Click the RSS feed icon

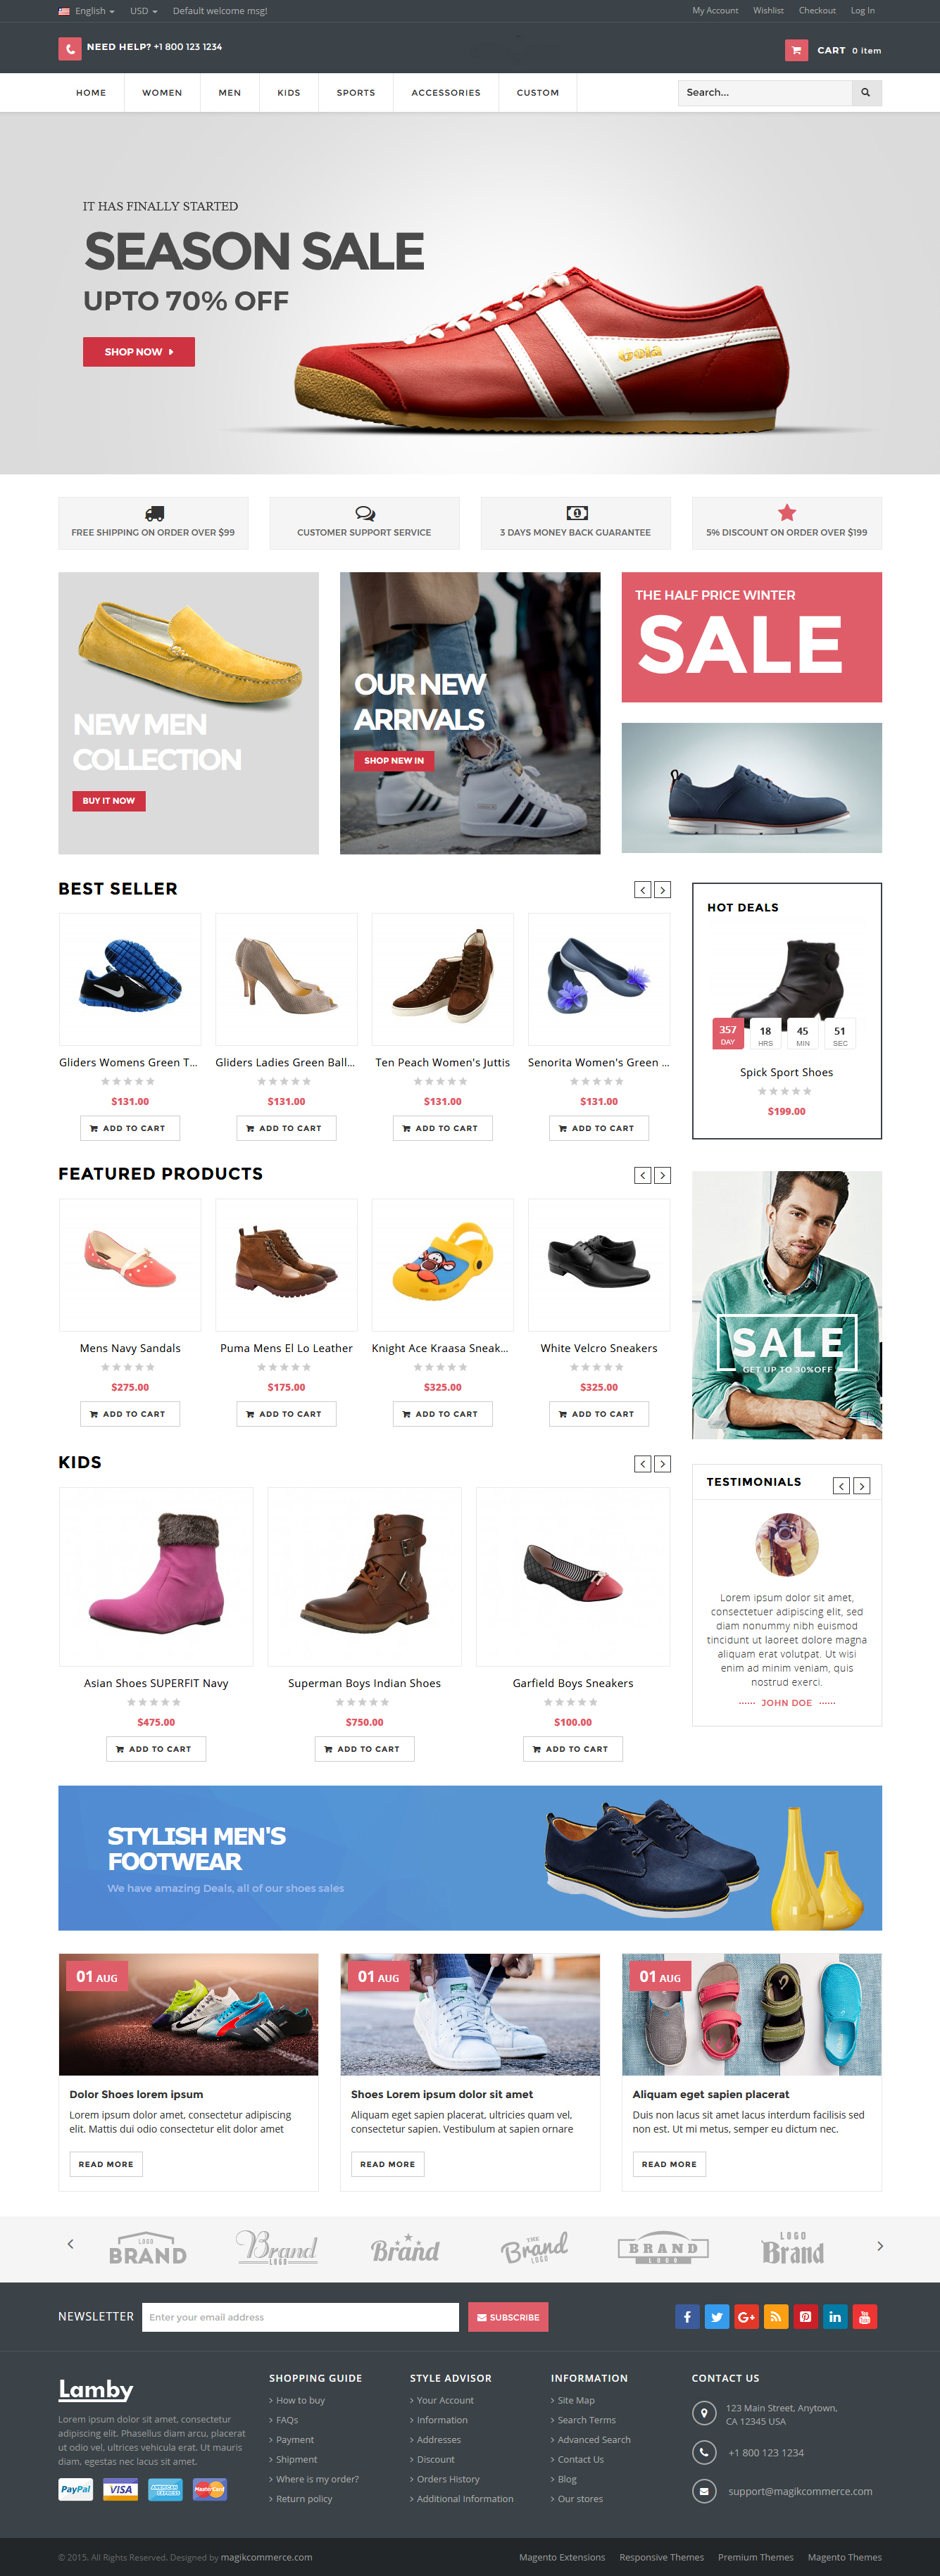pyautogui.click(x=776, y=2317)
